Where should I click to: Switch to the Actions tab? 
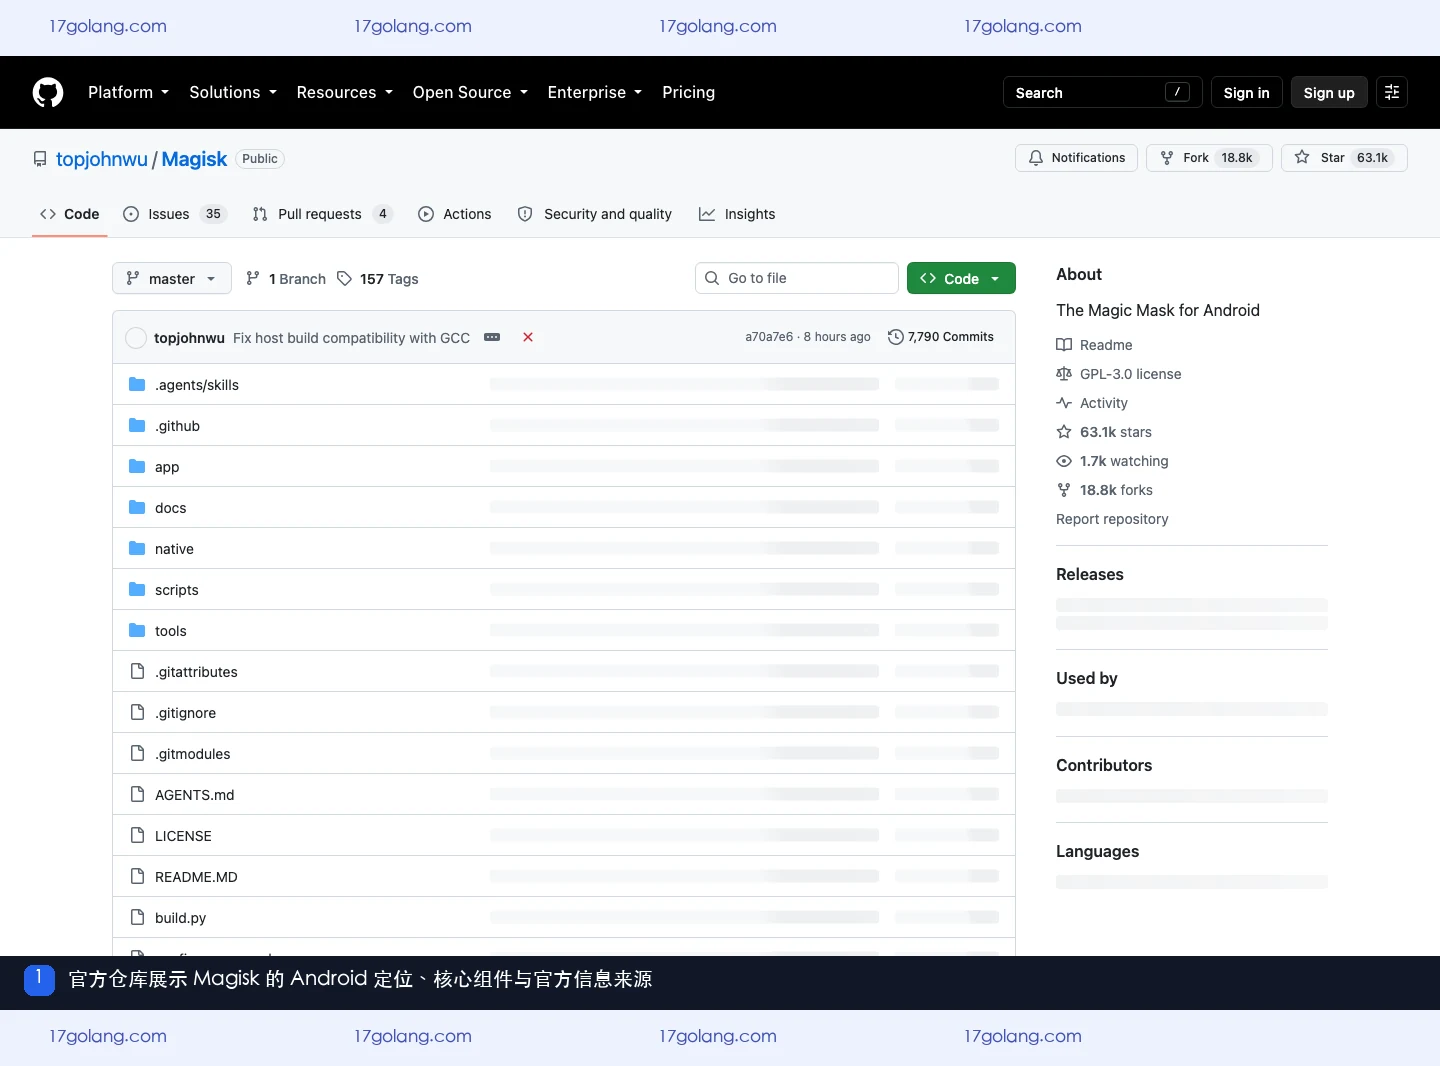point(455,214)
